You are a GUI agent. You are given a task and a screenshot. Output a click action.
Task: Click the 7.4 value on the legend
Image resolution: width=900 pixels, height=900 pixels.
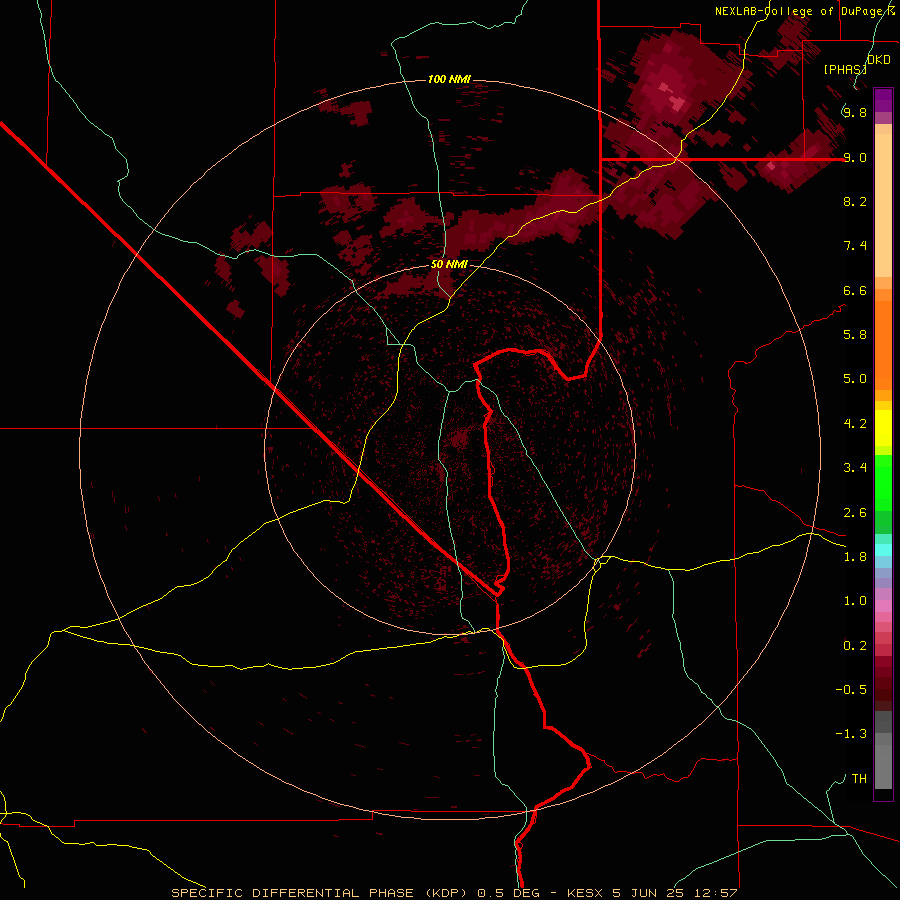[855, 246]
